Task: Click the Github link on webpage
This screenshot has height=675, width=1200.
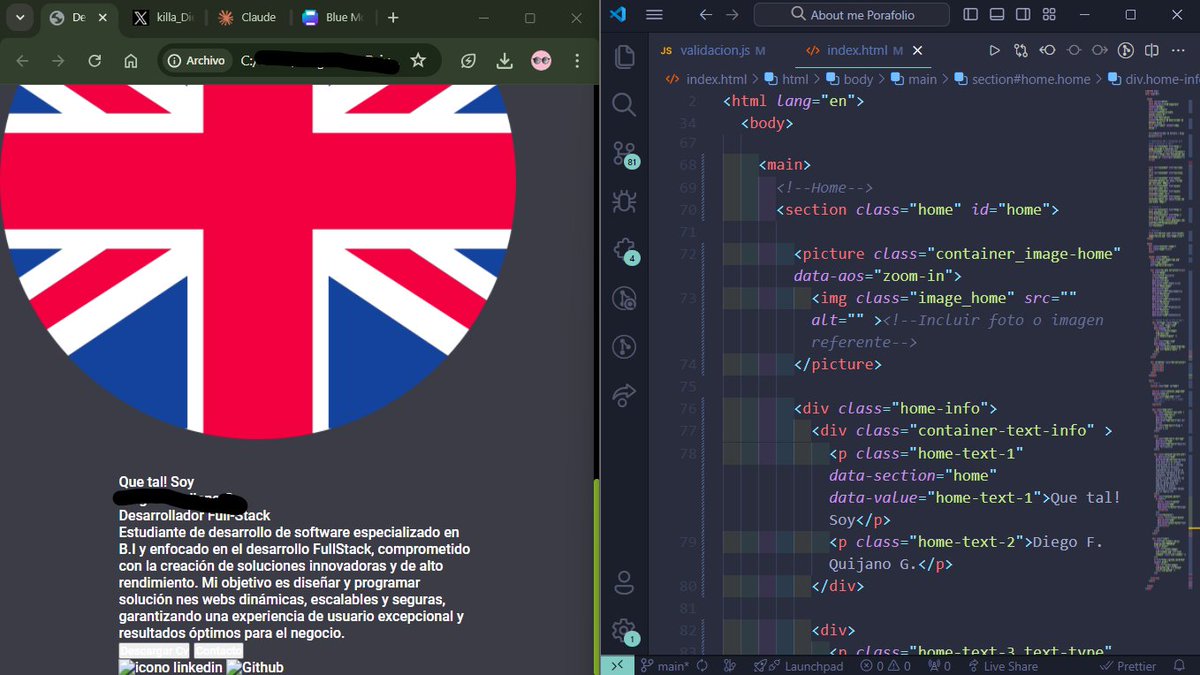Action: click(x=255, y=667)
